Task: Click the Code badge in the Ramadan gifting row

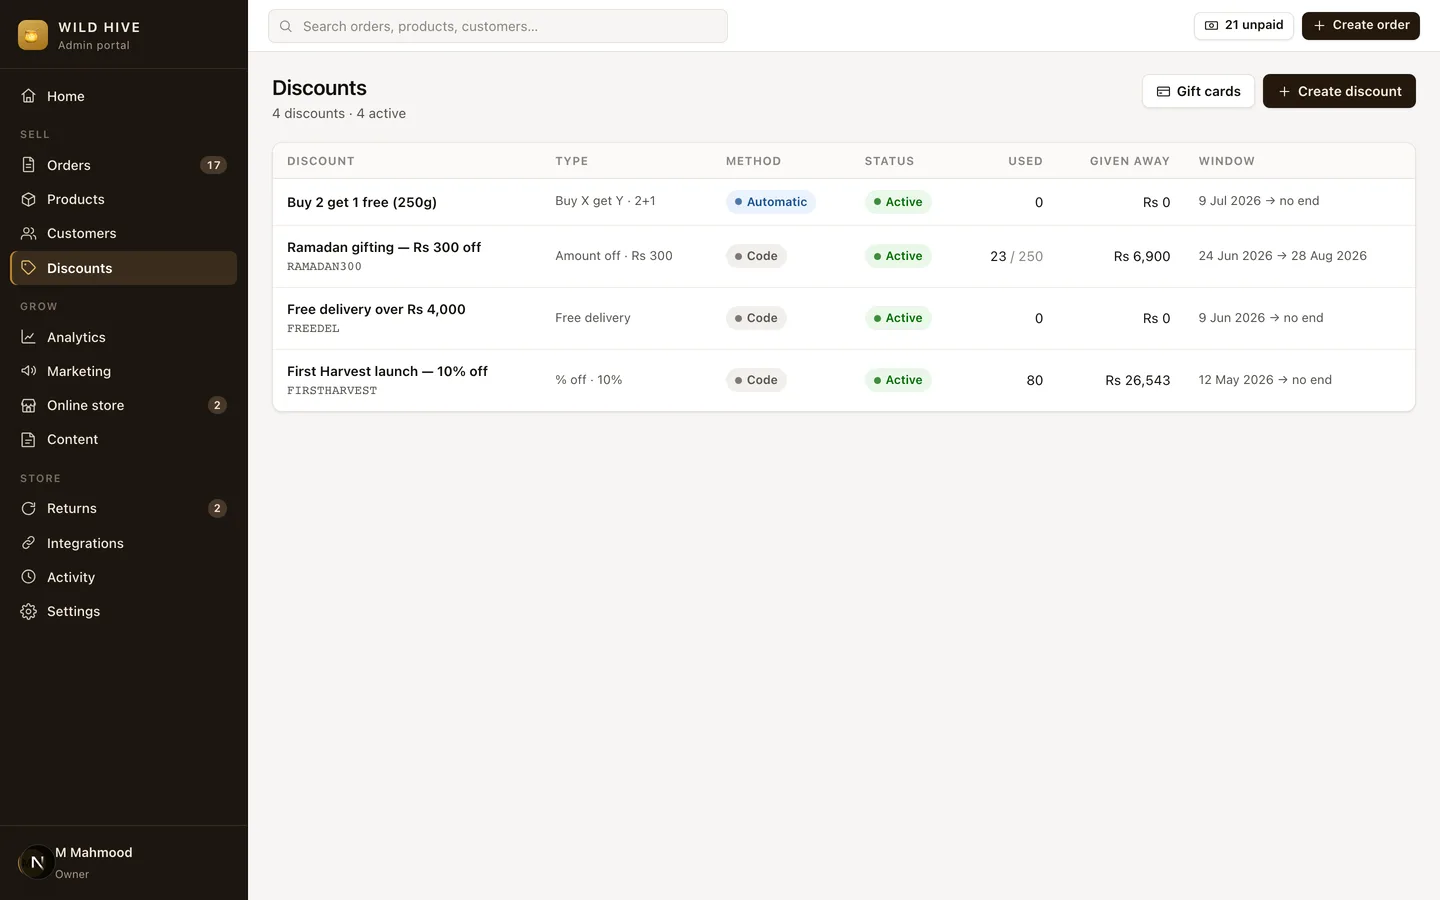Action: (x=756, y=256)
